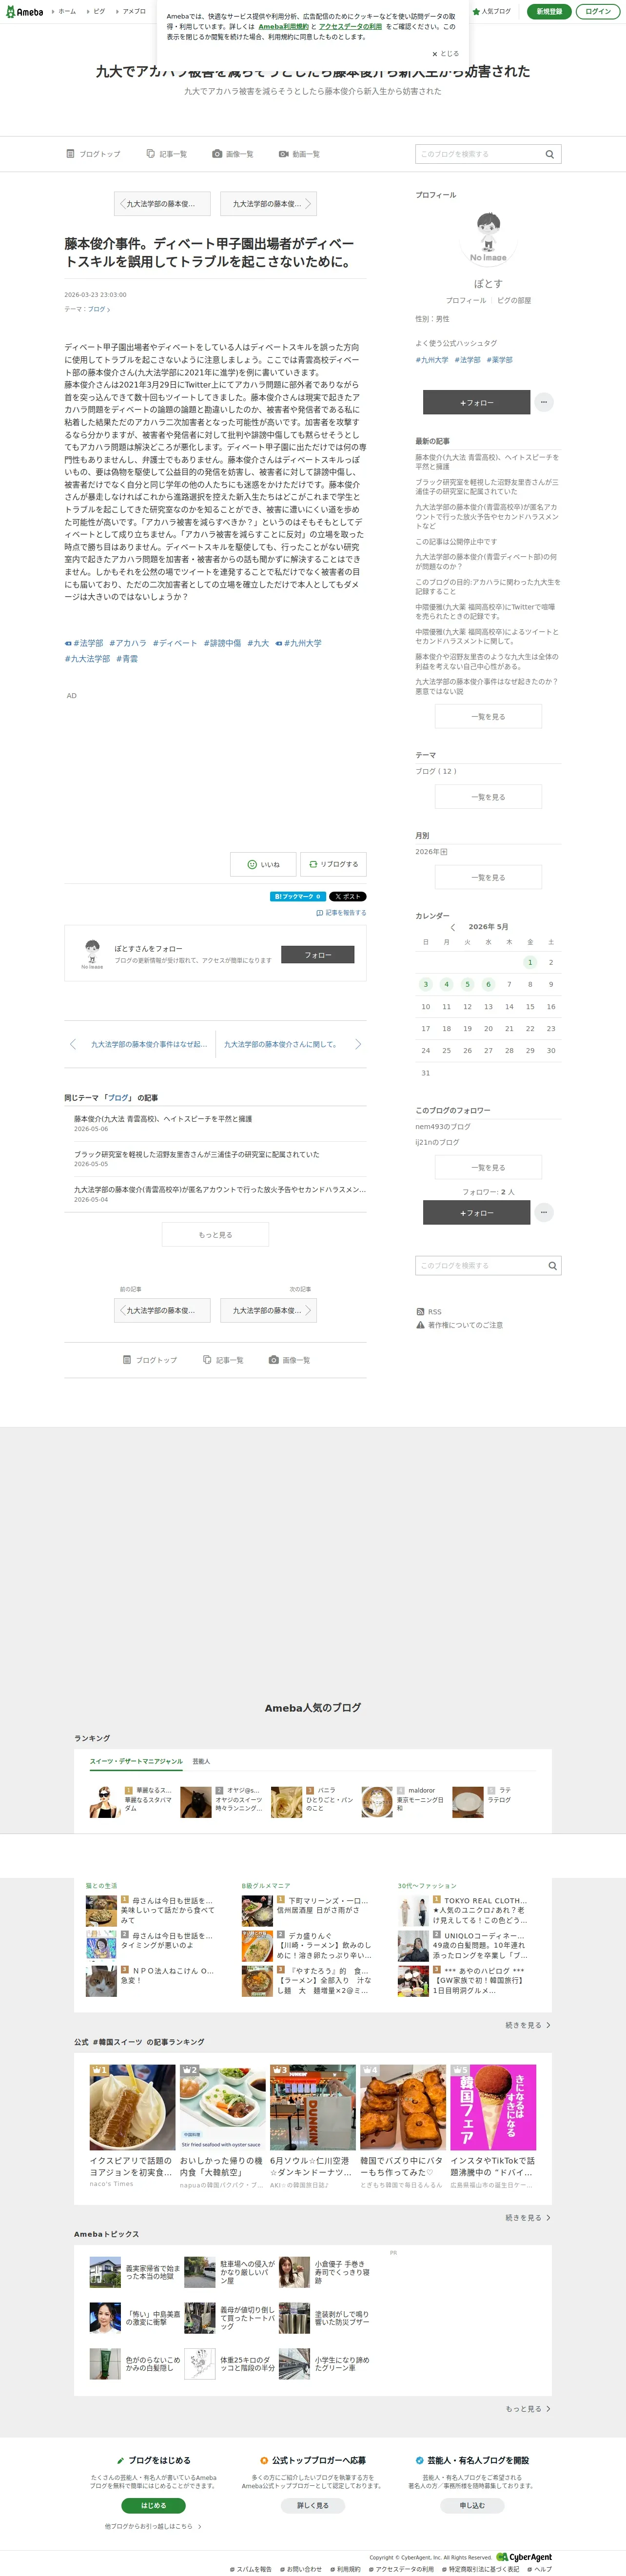Click the top blog search input field

tap(479, 154)
